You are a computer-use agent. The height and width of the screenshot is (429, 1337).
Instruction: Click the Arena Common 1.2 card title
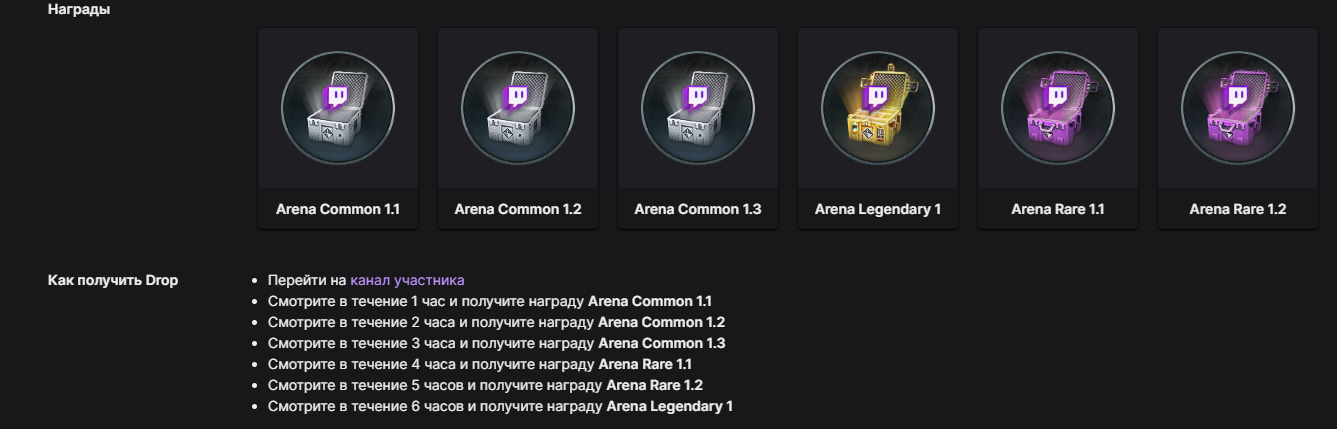pyautogui.click(x=518, y=210)
